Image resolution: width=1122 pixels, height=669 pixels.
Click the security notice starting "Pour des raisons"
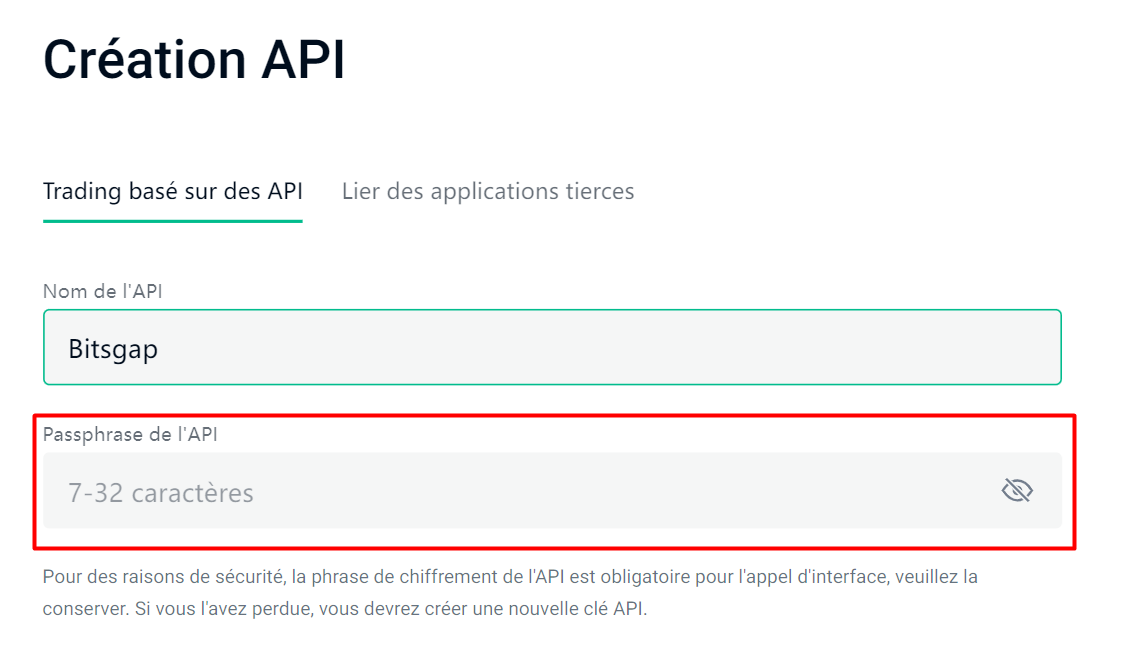(x=510, y=577)
